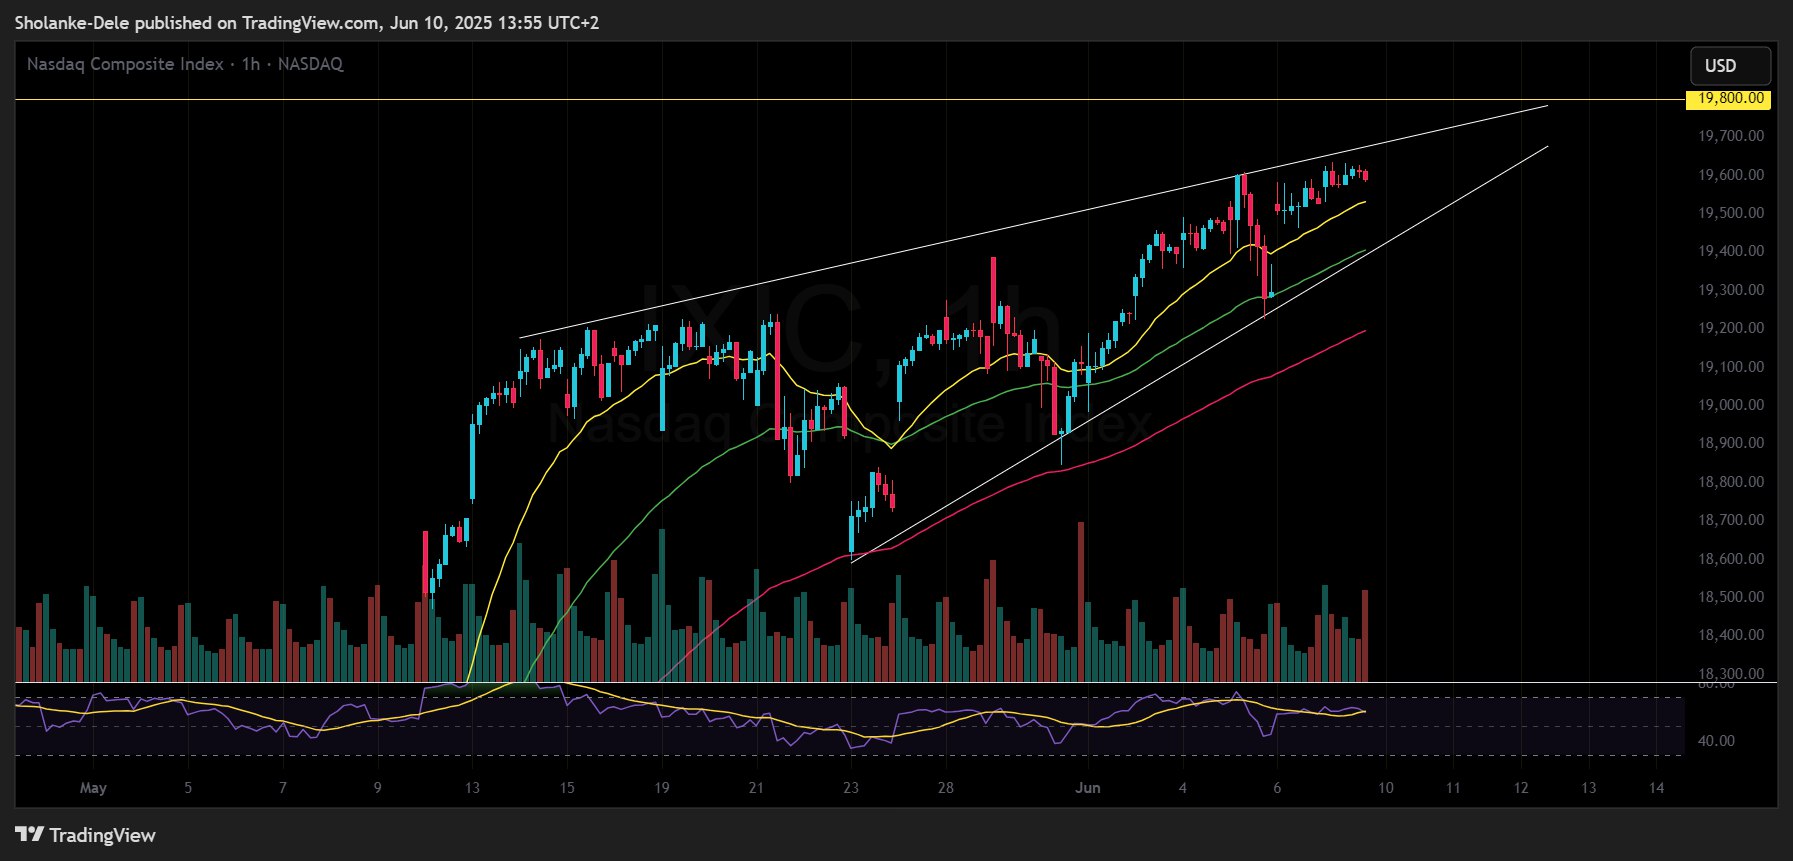The height and width of the screenshot is (861, 1793).
Task: Click the 19,700.00 price axis label
Action: point(1731,136)
